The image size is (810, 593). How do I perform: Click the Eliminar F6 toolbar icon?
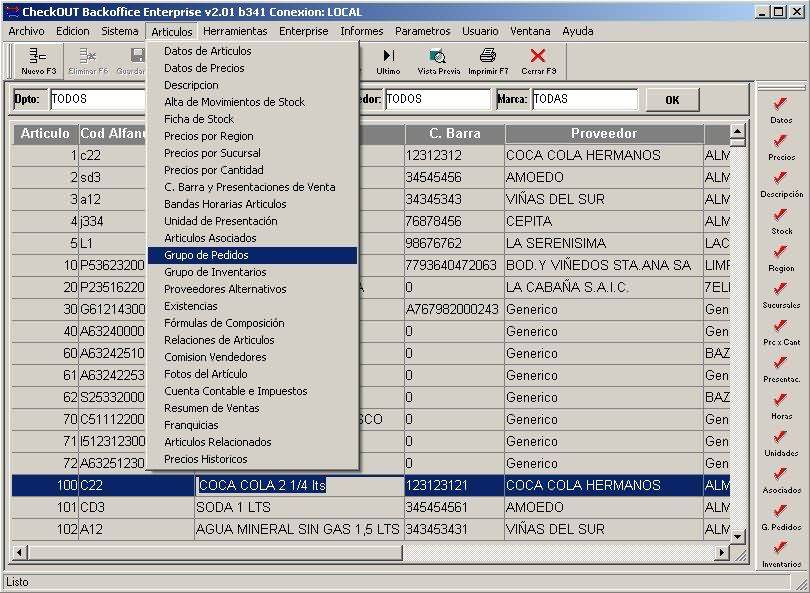tap(88, 61)
